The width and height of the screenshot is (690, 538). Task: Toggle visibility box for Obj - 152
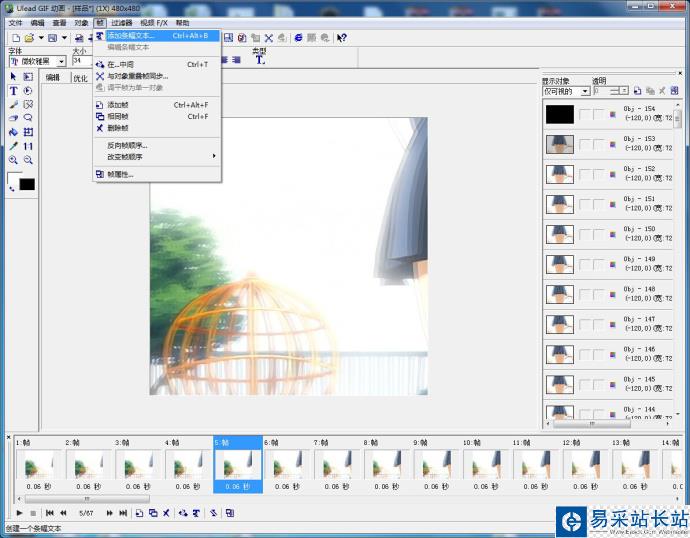tap(585, 175)
